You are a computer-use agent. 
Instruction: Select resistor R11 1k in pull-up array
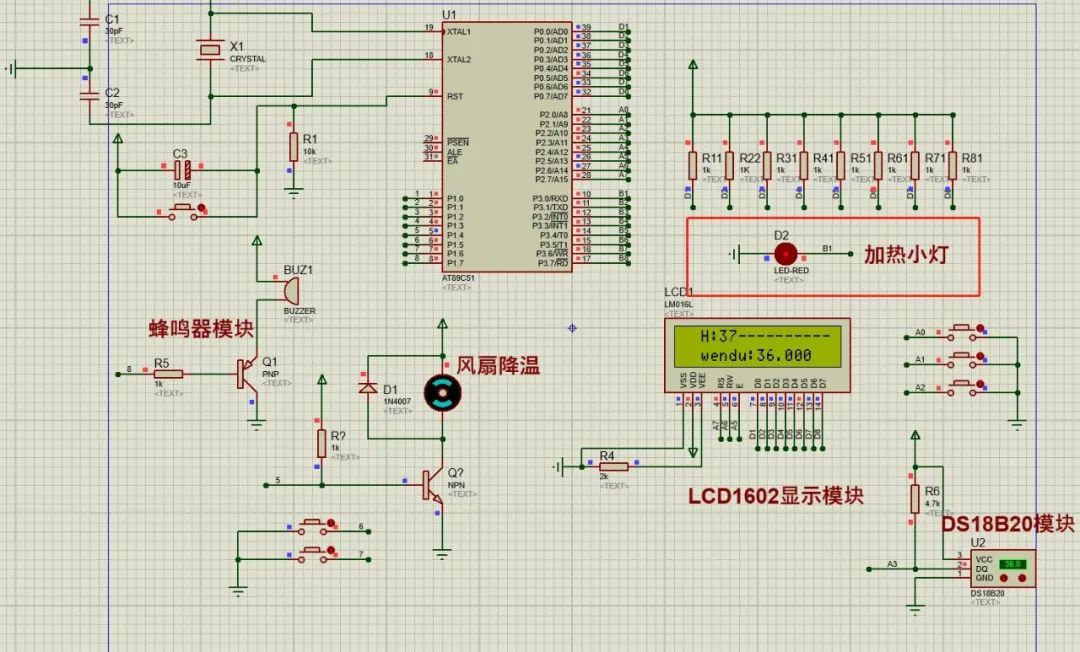[692, 167]
